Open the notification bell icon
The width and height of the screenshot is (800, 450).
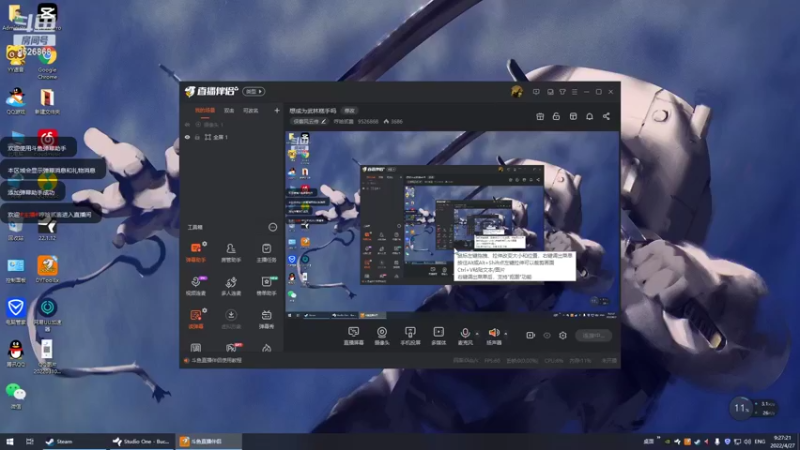[x=589, y=116]
